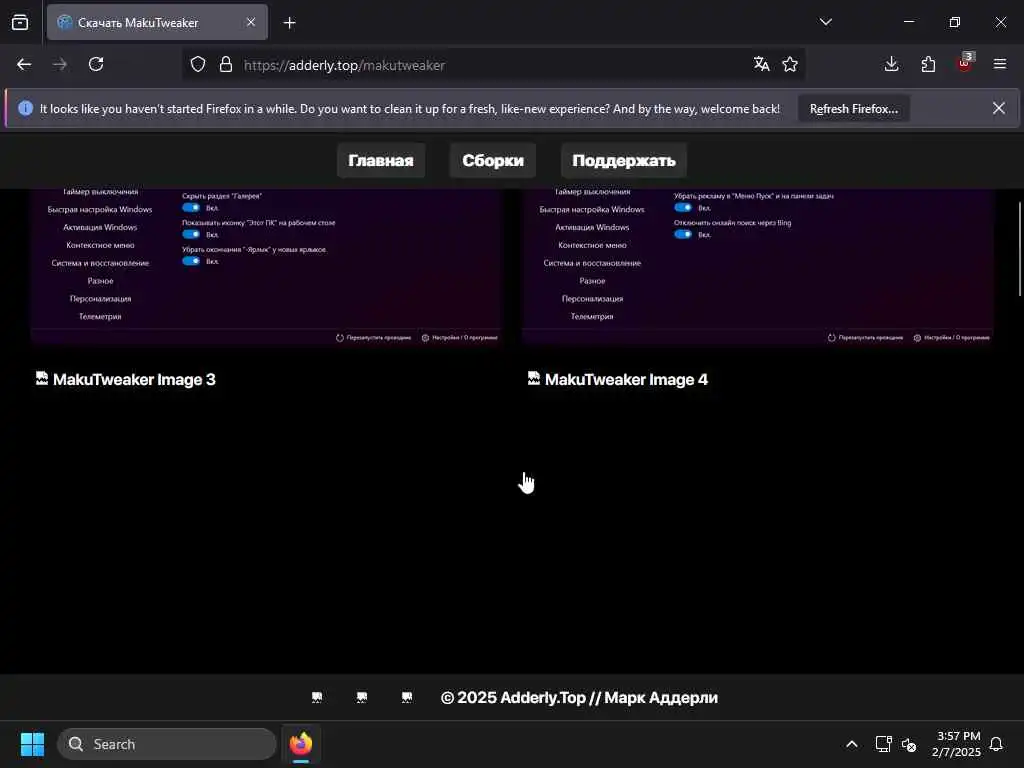Viewport: 1024px width, 768px height.
Task: Open clock and date 3:57 PM
Action: click(957, 744)
